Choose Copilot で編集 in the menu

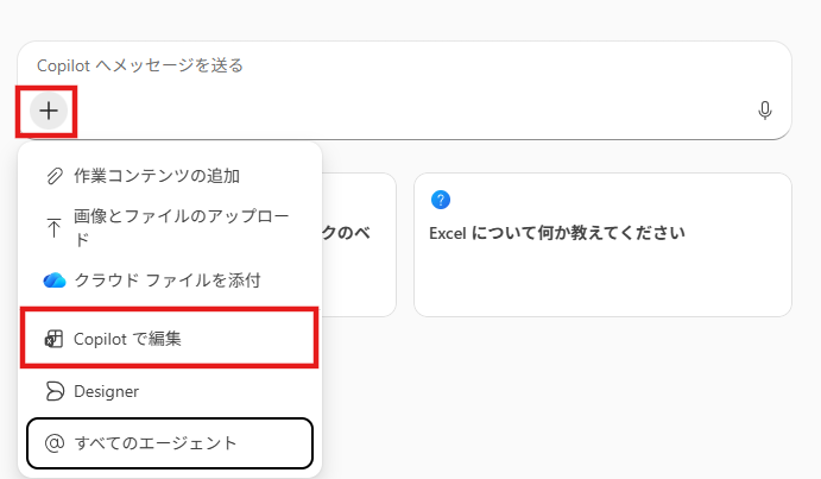[128, 340]
